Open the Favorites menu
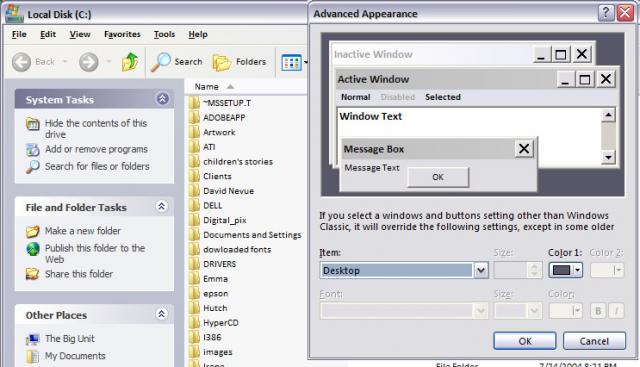This screenshot has height=367, width=640. [122, 34]
